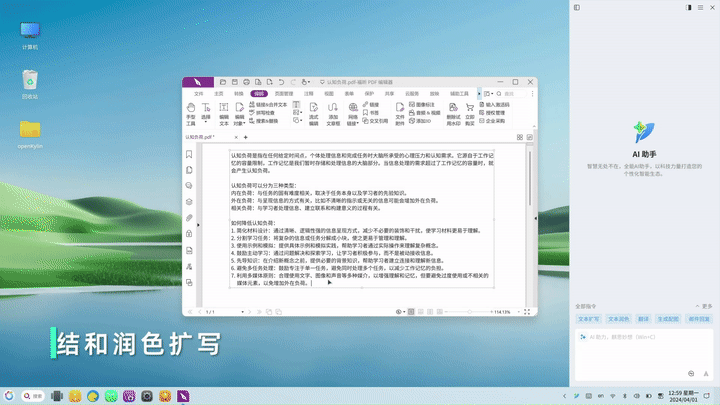This screenshot has width=720, height=405.
Task: Click the Text Polish (文本润色) AI command
Action: (x=618, y=319)
